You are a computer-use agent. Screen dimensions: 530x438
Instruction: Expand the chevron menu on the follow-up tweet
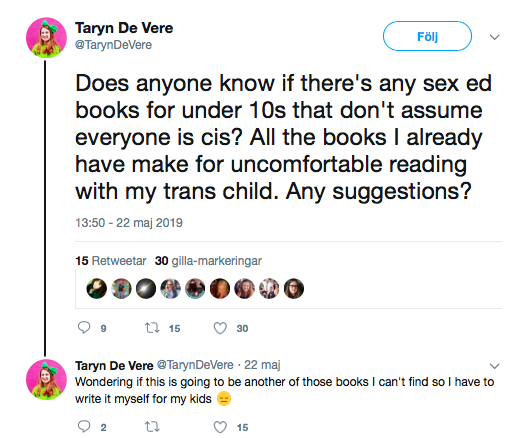pos(495,366)
